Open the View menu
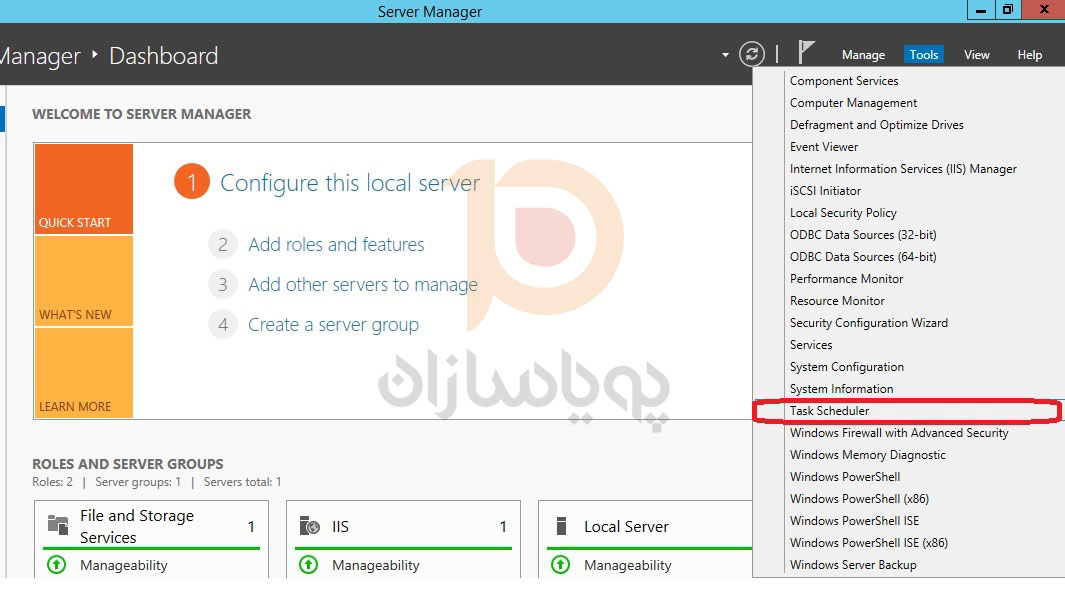The image size is (1065, 593). (x=976, y=55)
